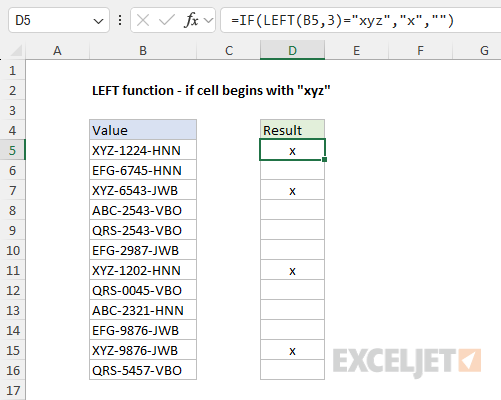Click the formula bar text field

click(x=361, y=20)
